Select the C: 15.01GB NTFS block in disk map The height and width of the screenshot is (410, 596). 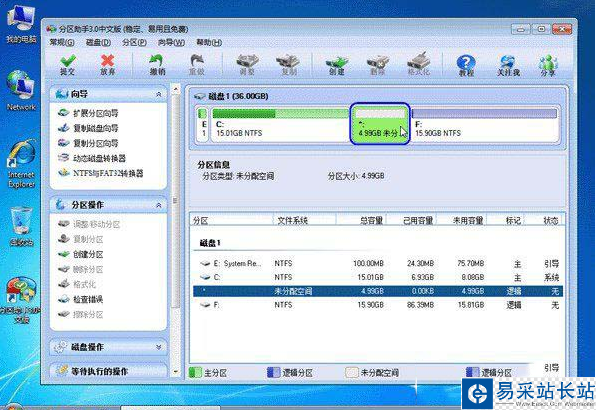point(280,124)
